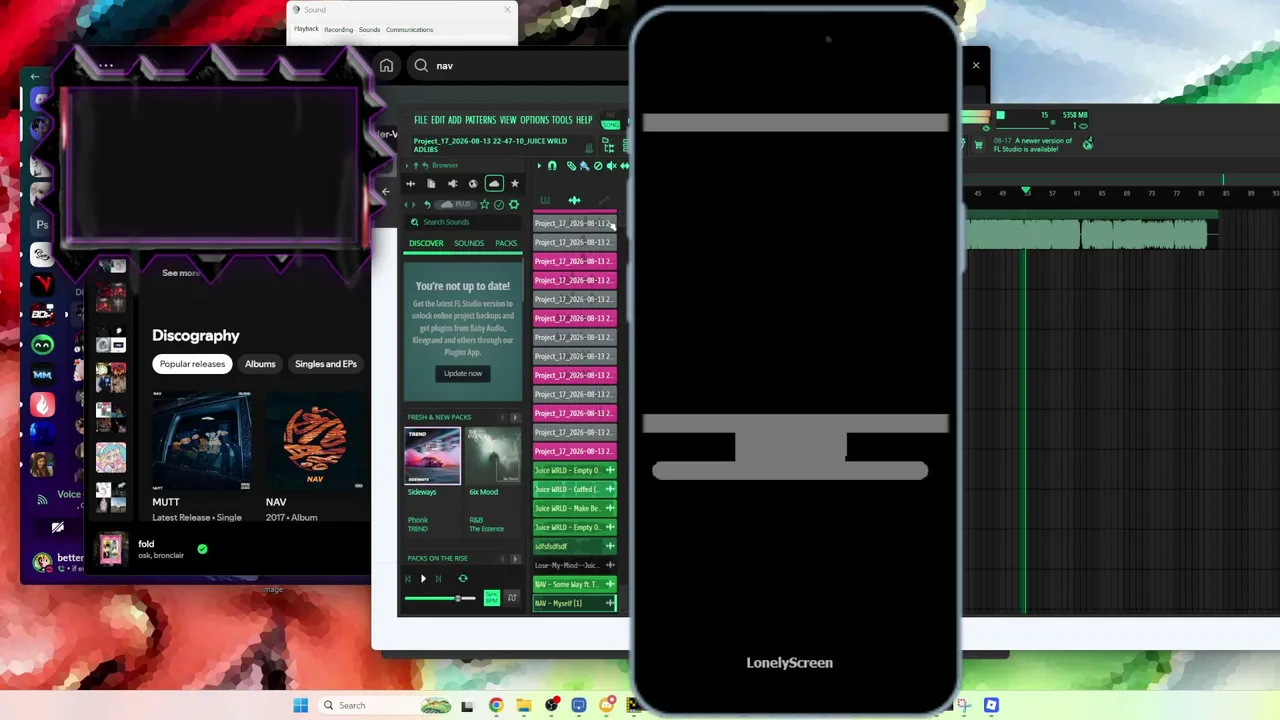Select the Albums filter in Spotify
Viewport: 1280px width, 720px height.
(x=260, y=364)
